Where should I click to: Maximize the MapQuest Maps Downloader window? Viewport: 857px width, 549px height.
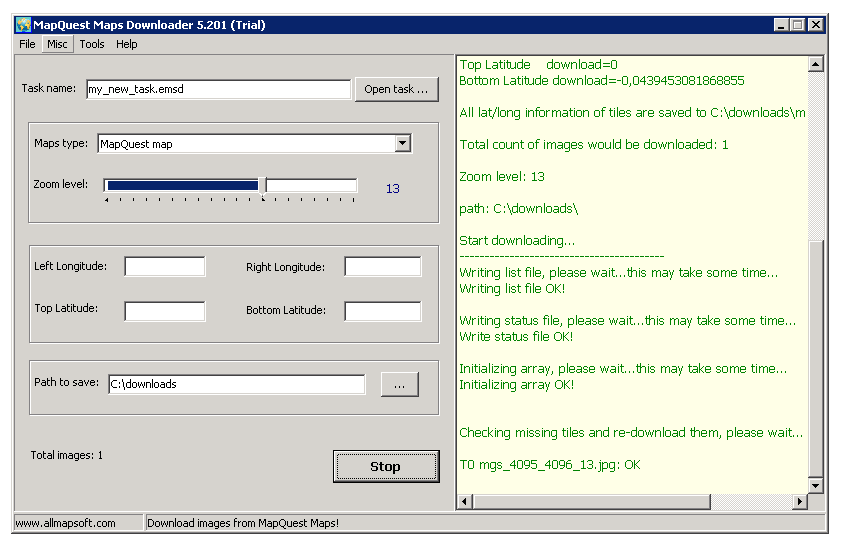[x=798, y=25]
